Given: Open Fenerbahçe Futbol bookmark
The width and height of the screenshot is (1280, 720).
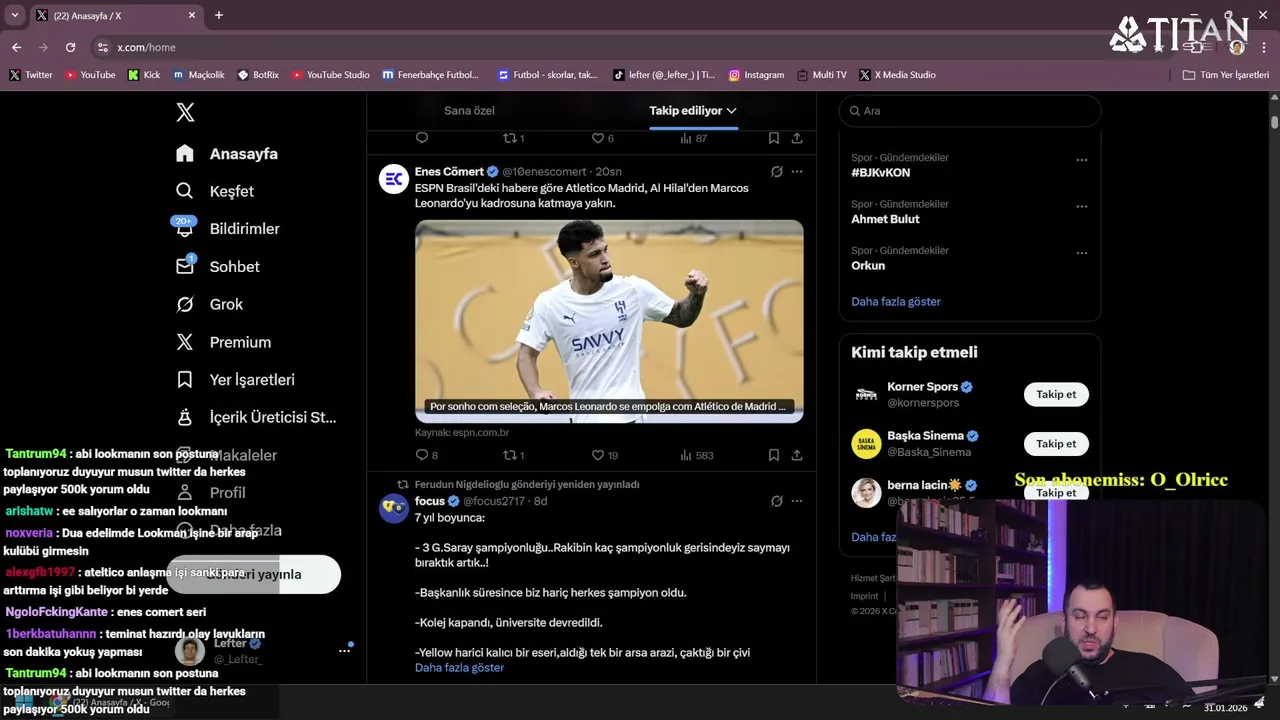Looking at the screenshot, I should pos(431,75).
